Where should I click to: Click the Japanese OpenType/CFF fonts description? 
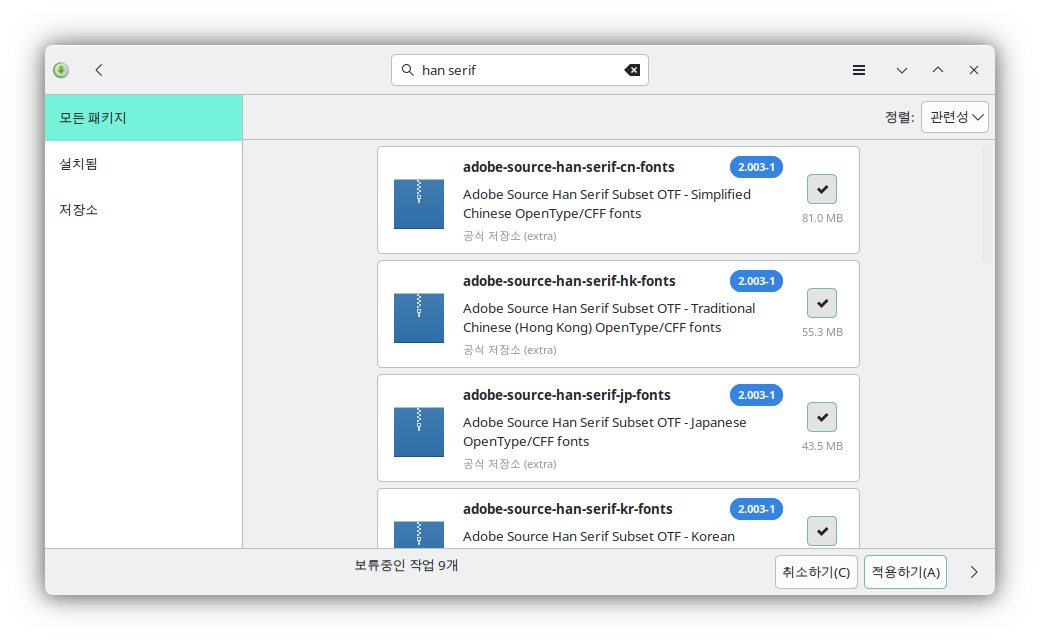[x=604, y=432]
